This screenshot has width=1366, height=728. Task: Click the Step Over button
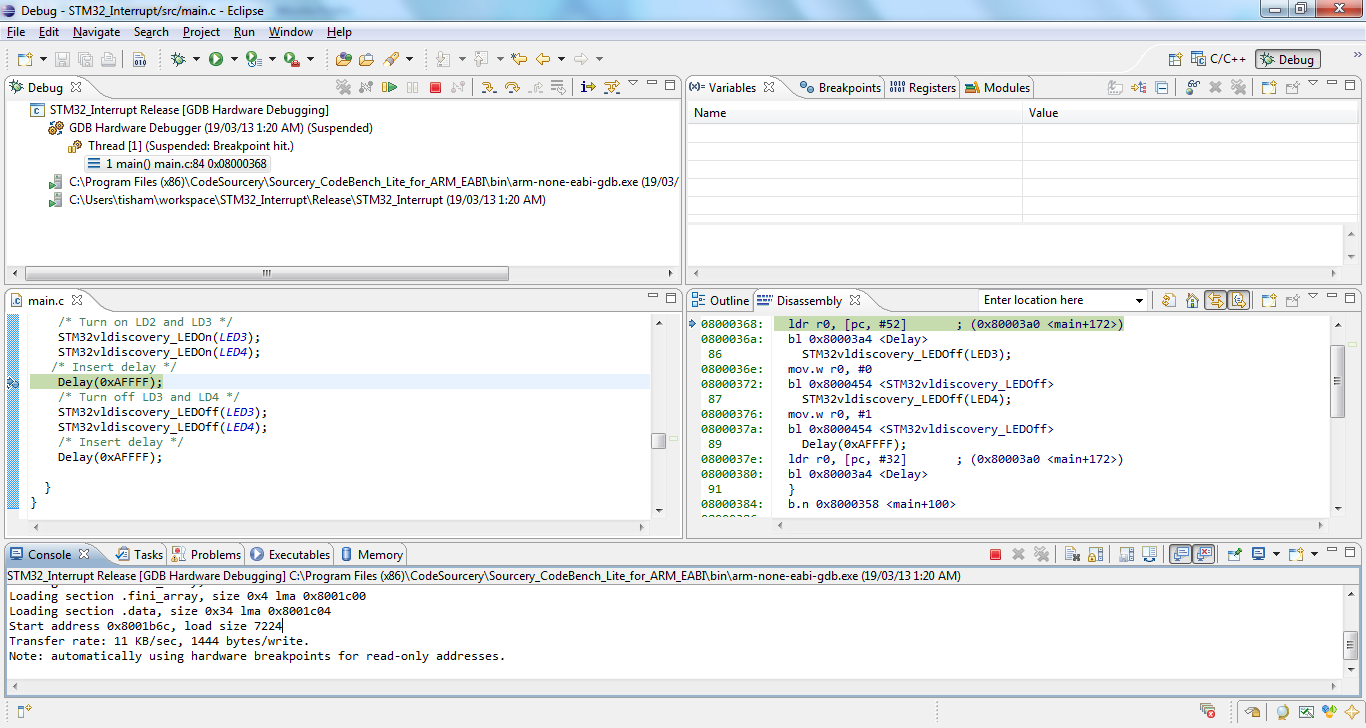[512, 88]
